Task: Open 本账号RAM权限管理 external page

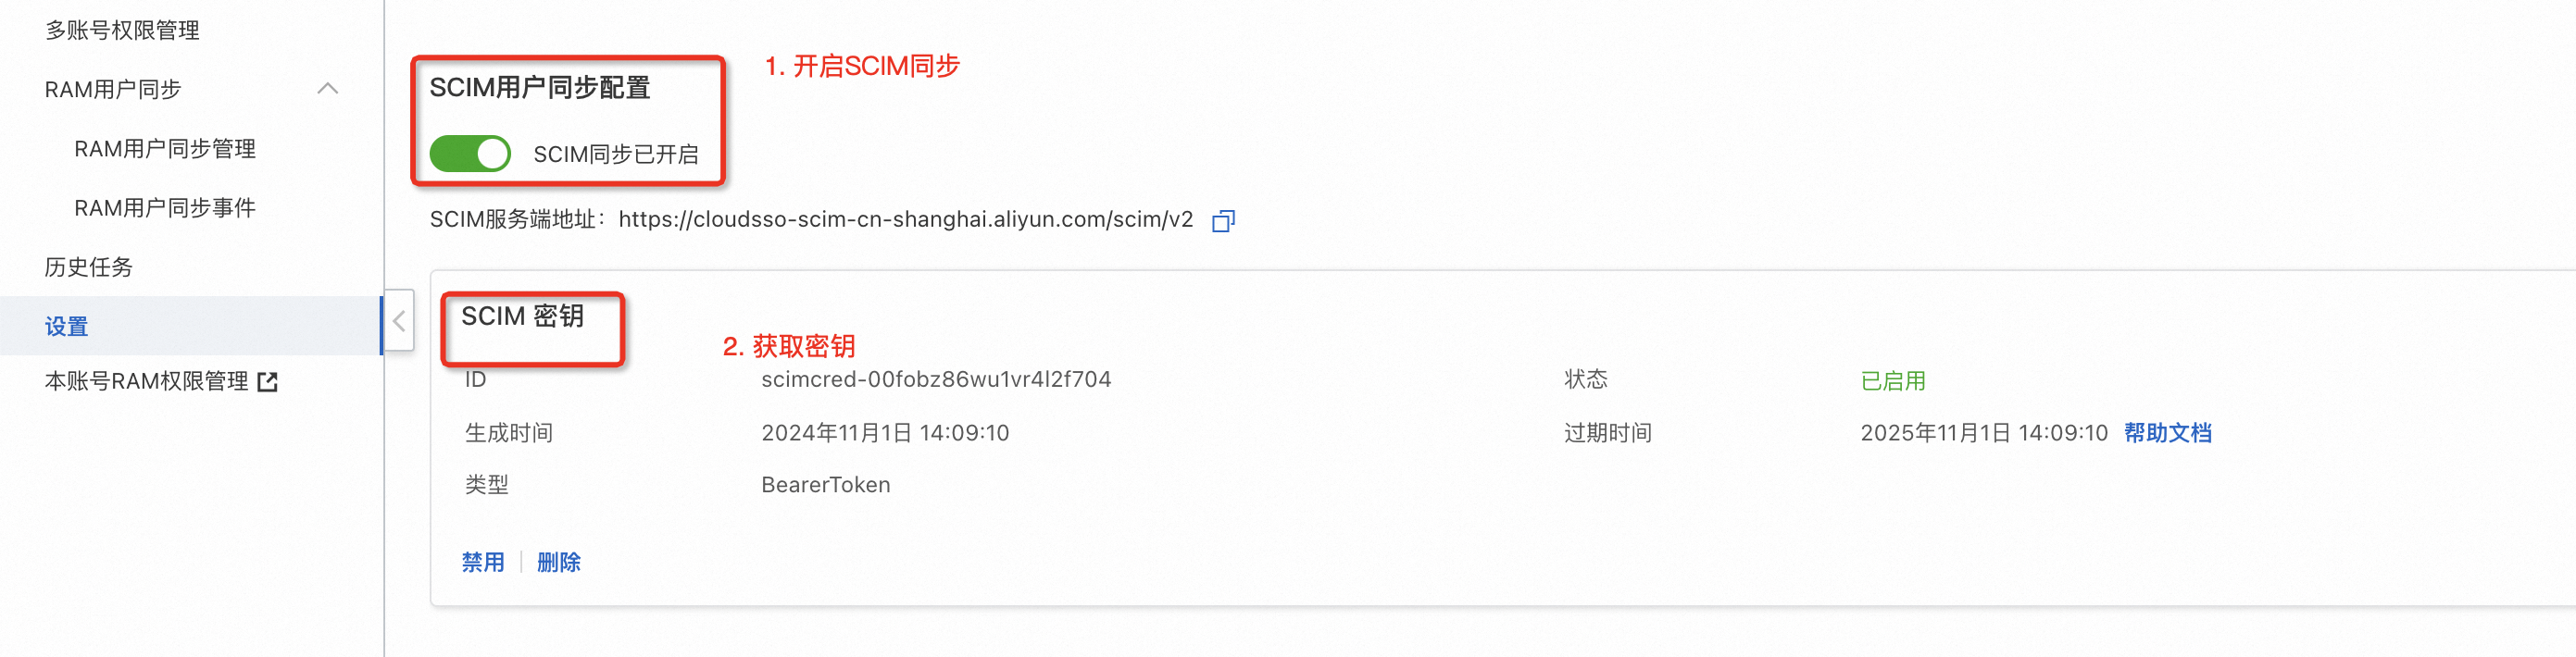Action: pos(146,381)
